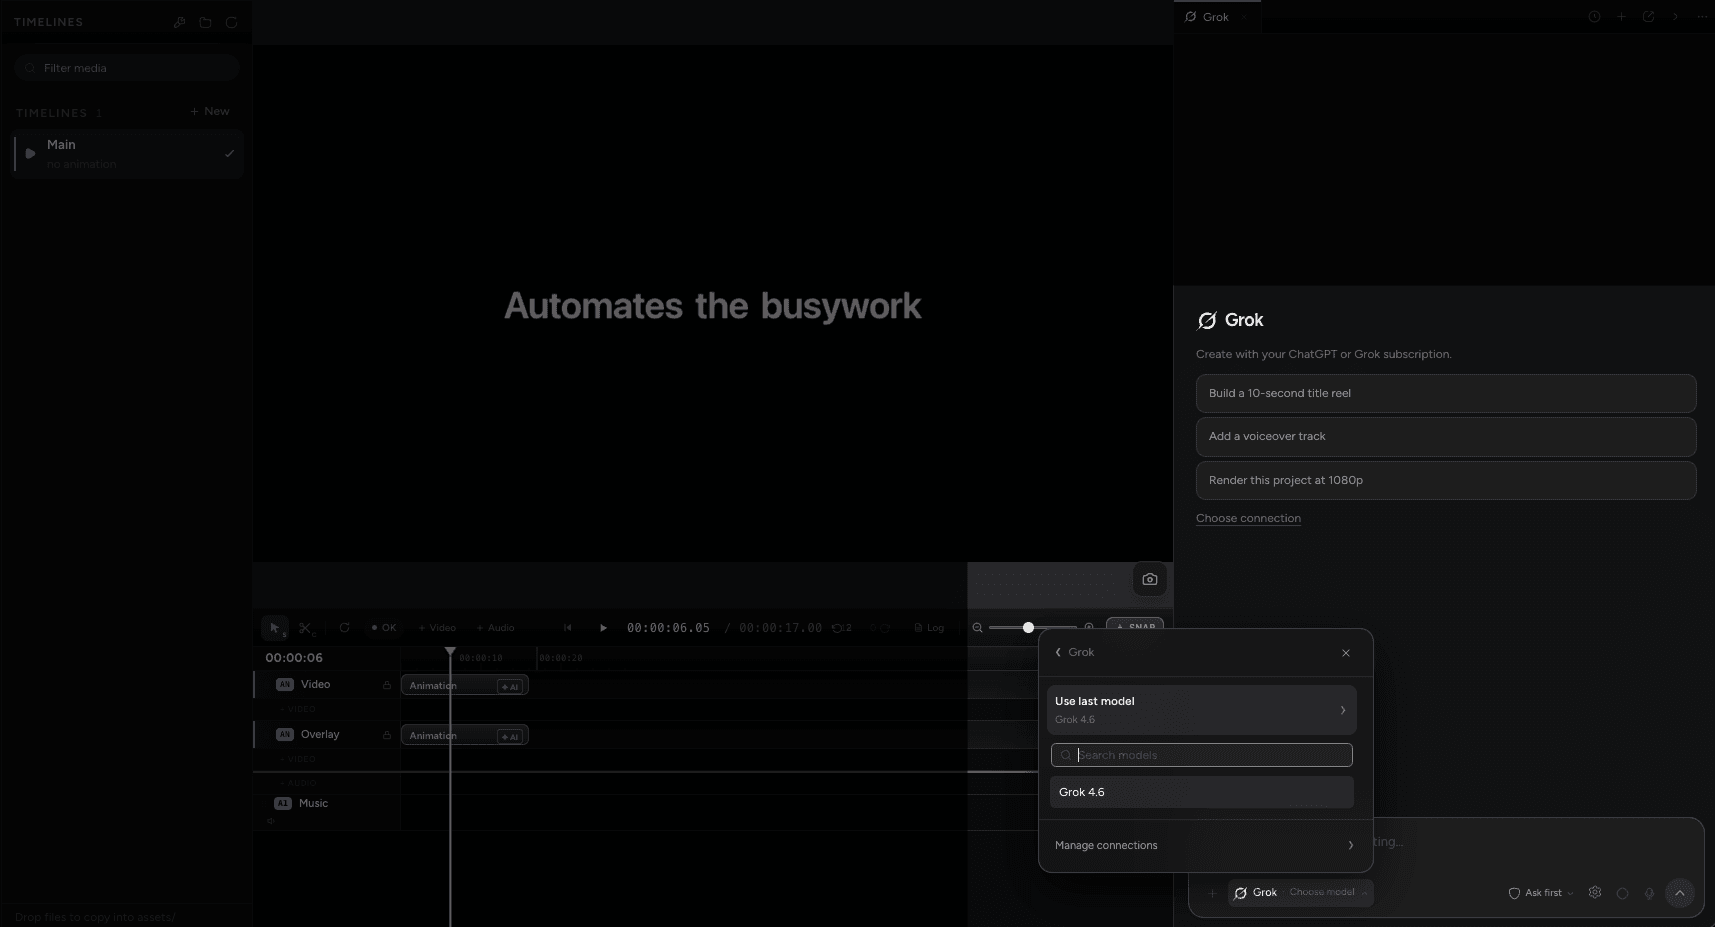This screenshot has height=927, width=1715.
Task: Open the Ask first permission dropdown
Action: (x=1541, y=893)
